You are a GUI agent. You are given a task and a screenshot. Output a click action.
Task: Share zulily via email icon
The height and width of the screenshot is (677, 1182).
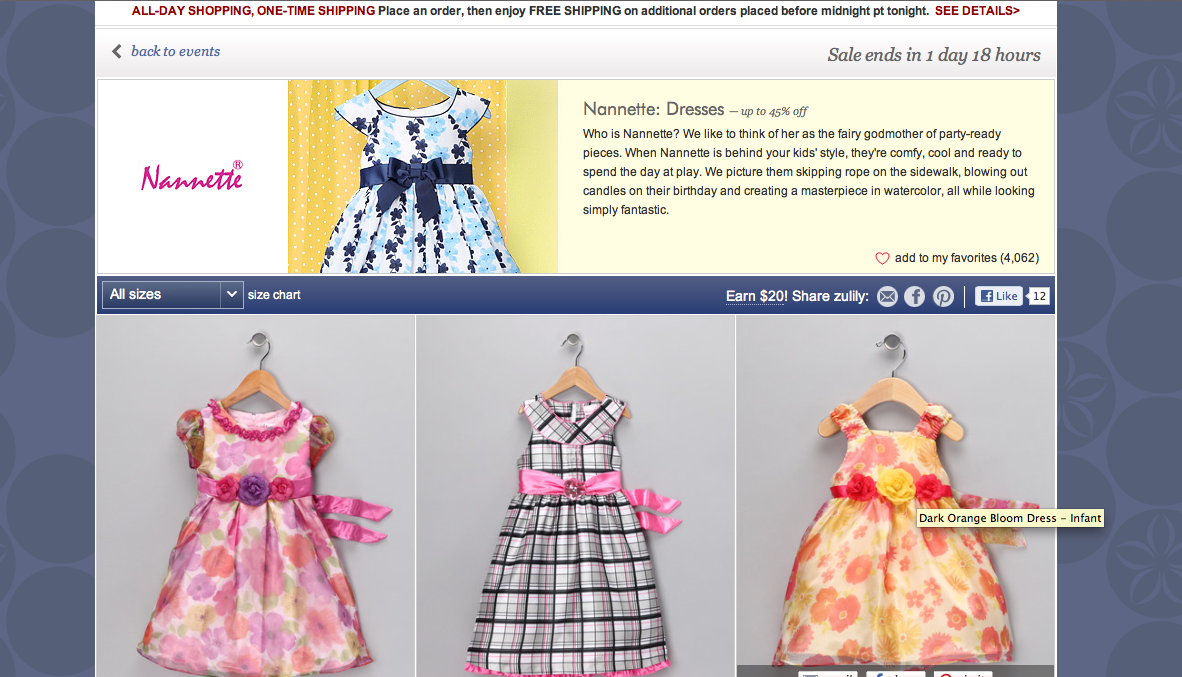click(887, 296)
